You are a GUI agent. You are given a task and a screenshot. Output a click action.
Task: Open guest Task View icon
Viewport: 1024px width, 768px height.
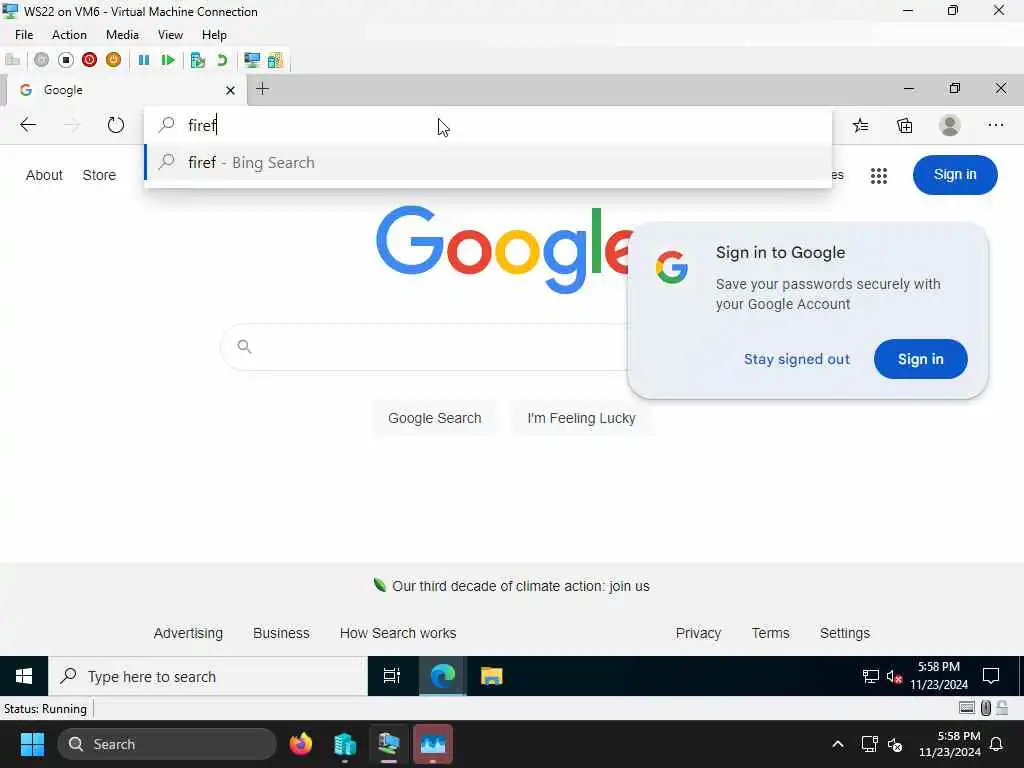click(x=391, y=676)
